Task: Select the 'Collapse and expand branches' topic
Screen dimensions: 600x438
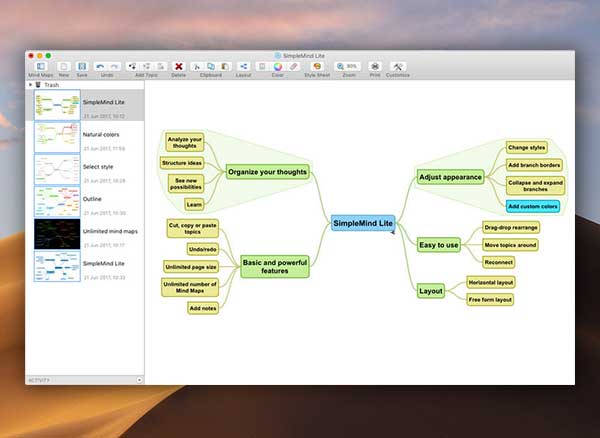Action: [535, 186]
